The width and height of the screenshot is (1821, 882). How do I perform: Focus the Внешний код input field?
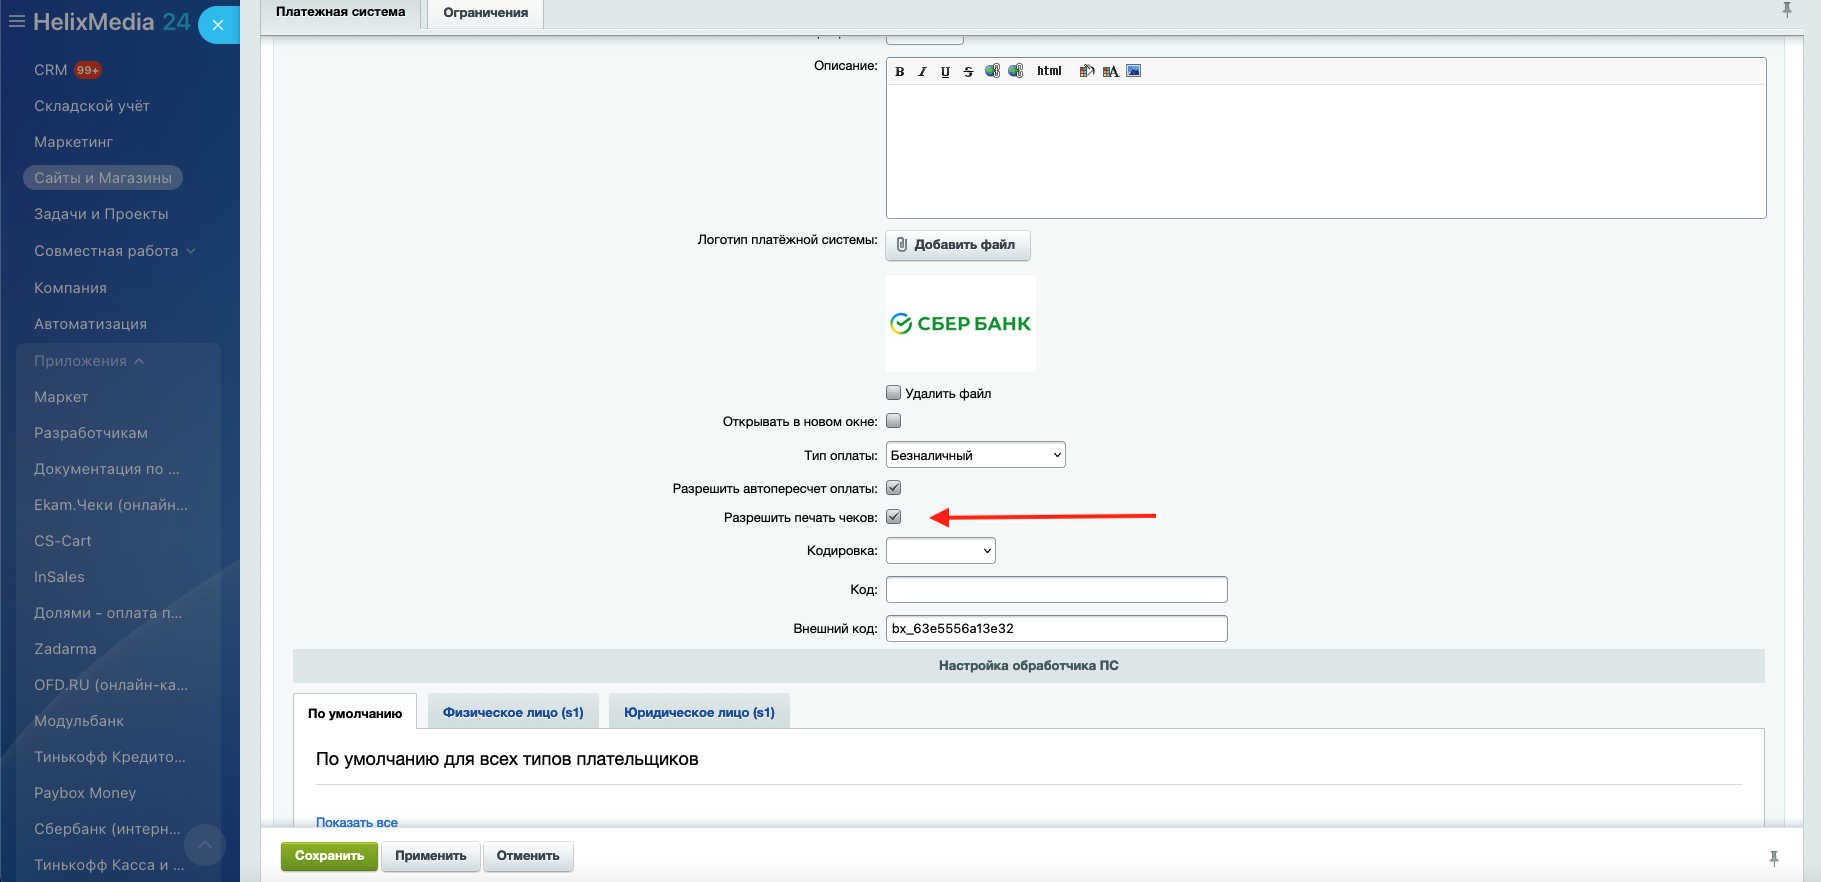(1057, 629)
